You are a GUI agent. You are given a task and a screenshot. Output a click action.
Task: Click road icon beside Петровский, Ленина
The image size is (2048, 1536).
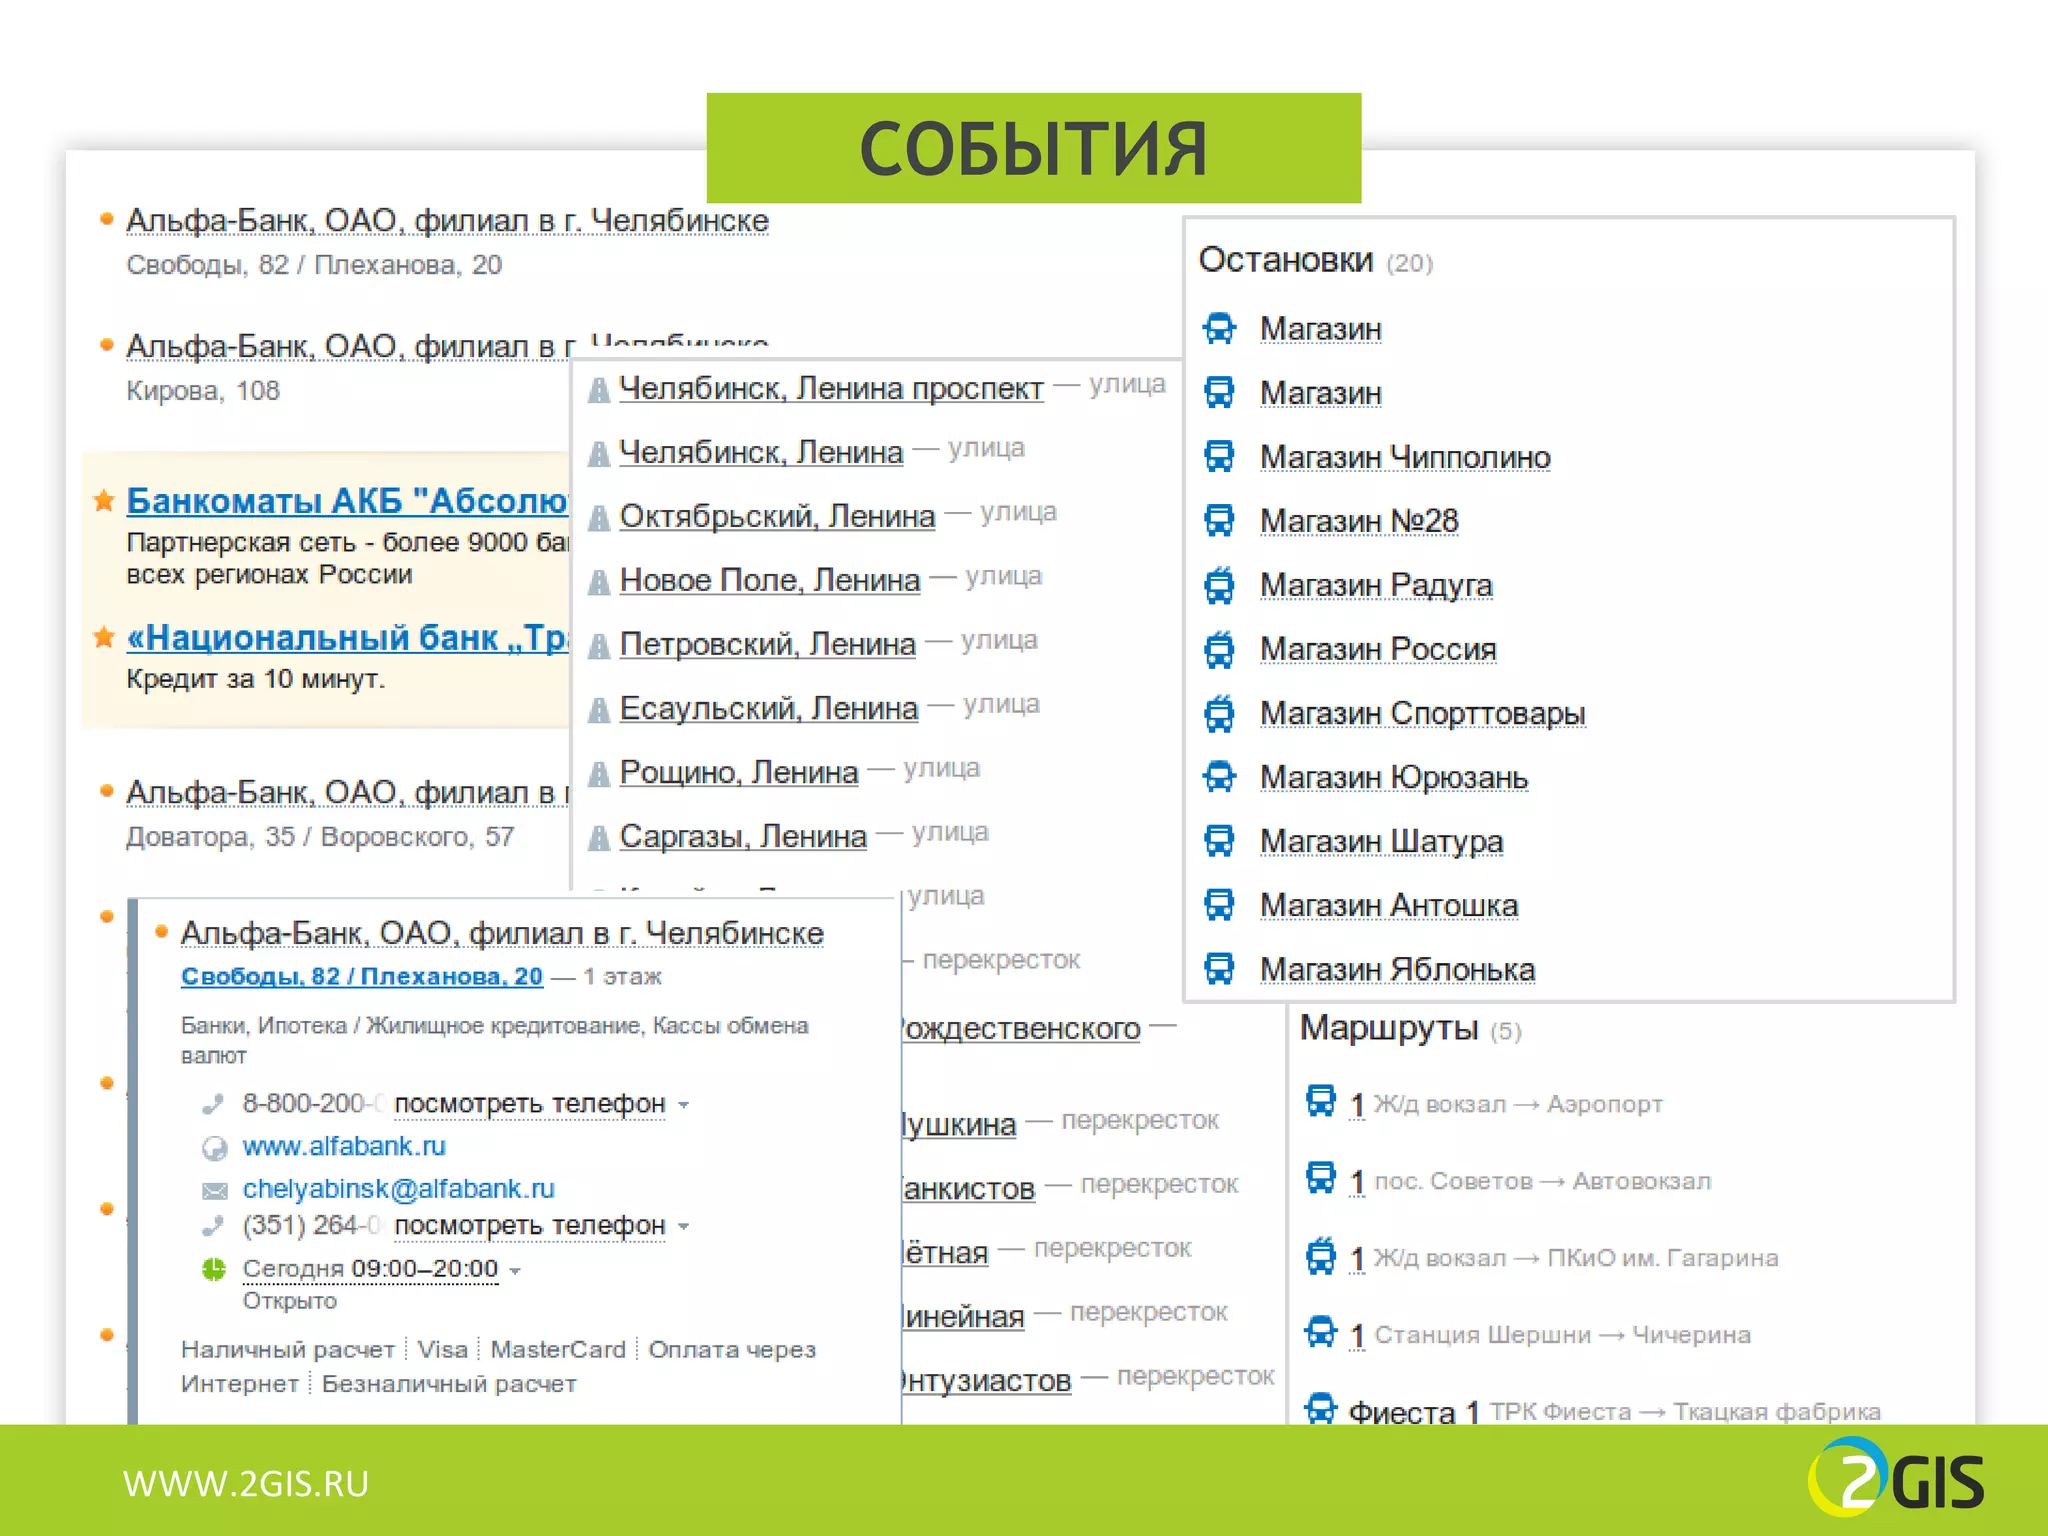coord(599,645)
